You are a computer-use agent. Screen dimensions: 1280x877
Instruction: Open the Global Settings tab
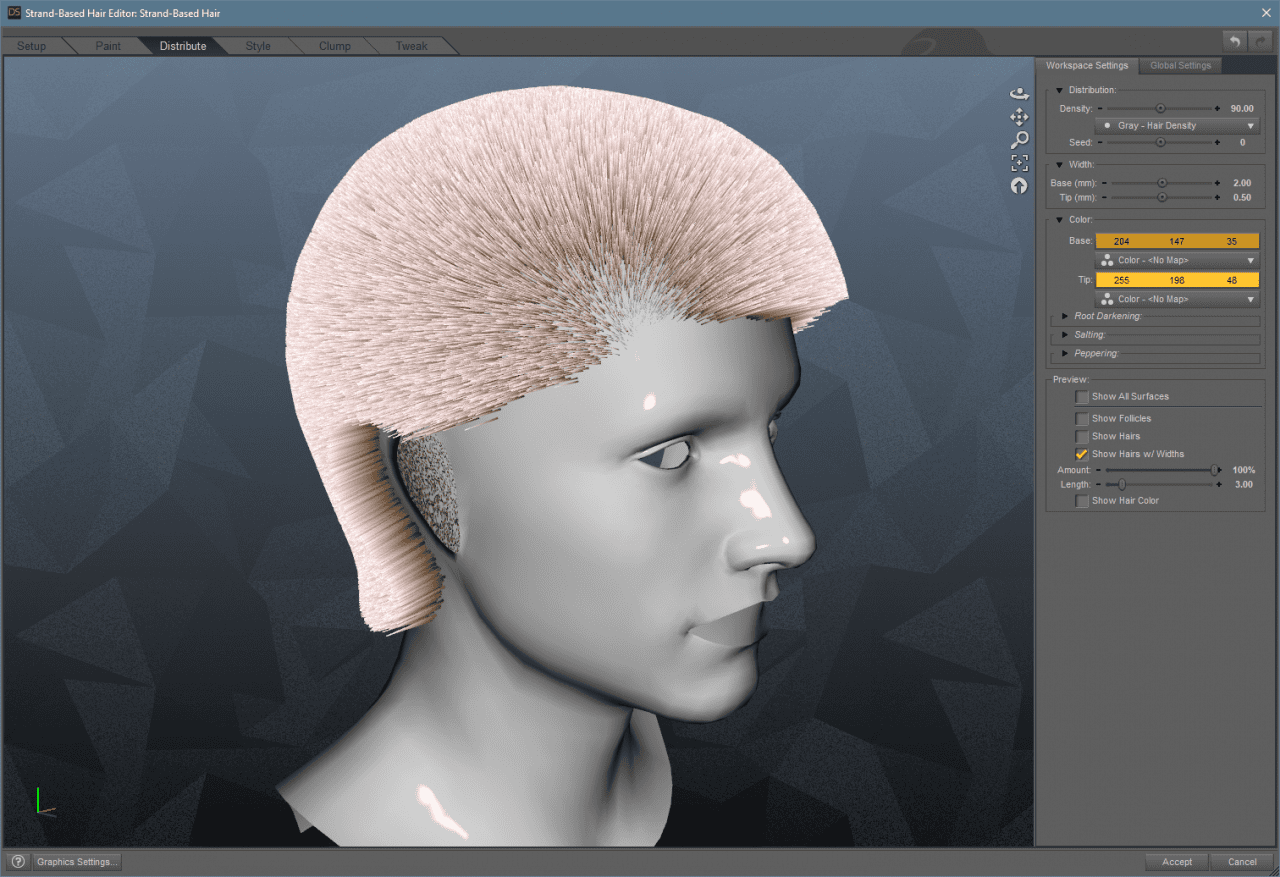coord(1180,65)
